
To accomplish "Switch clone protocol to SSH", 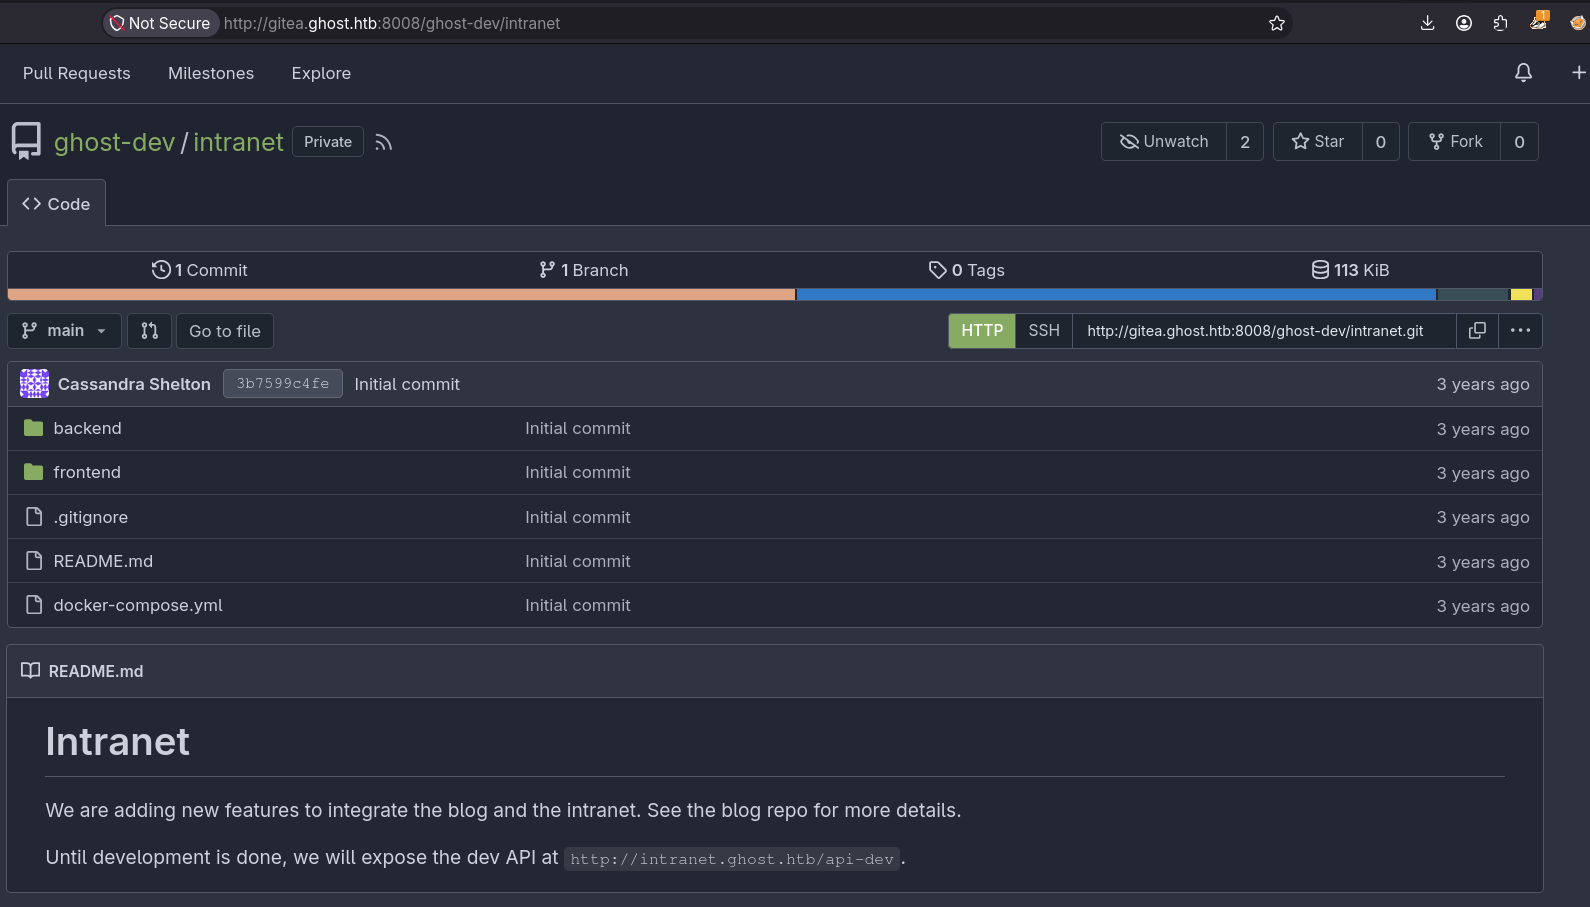I will point(1044,331).
